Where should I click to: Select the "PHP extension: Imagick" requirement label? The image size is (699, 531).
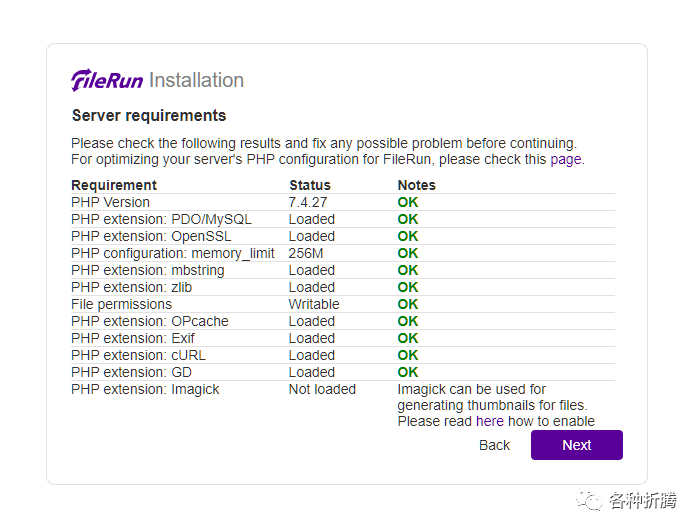pyautogui.click(x=145, y=389)
